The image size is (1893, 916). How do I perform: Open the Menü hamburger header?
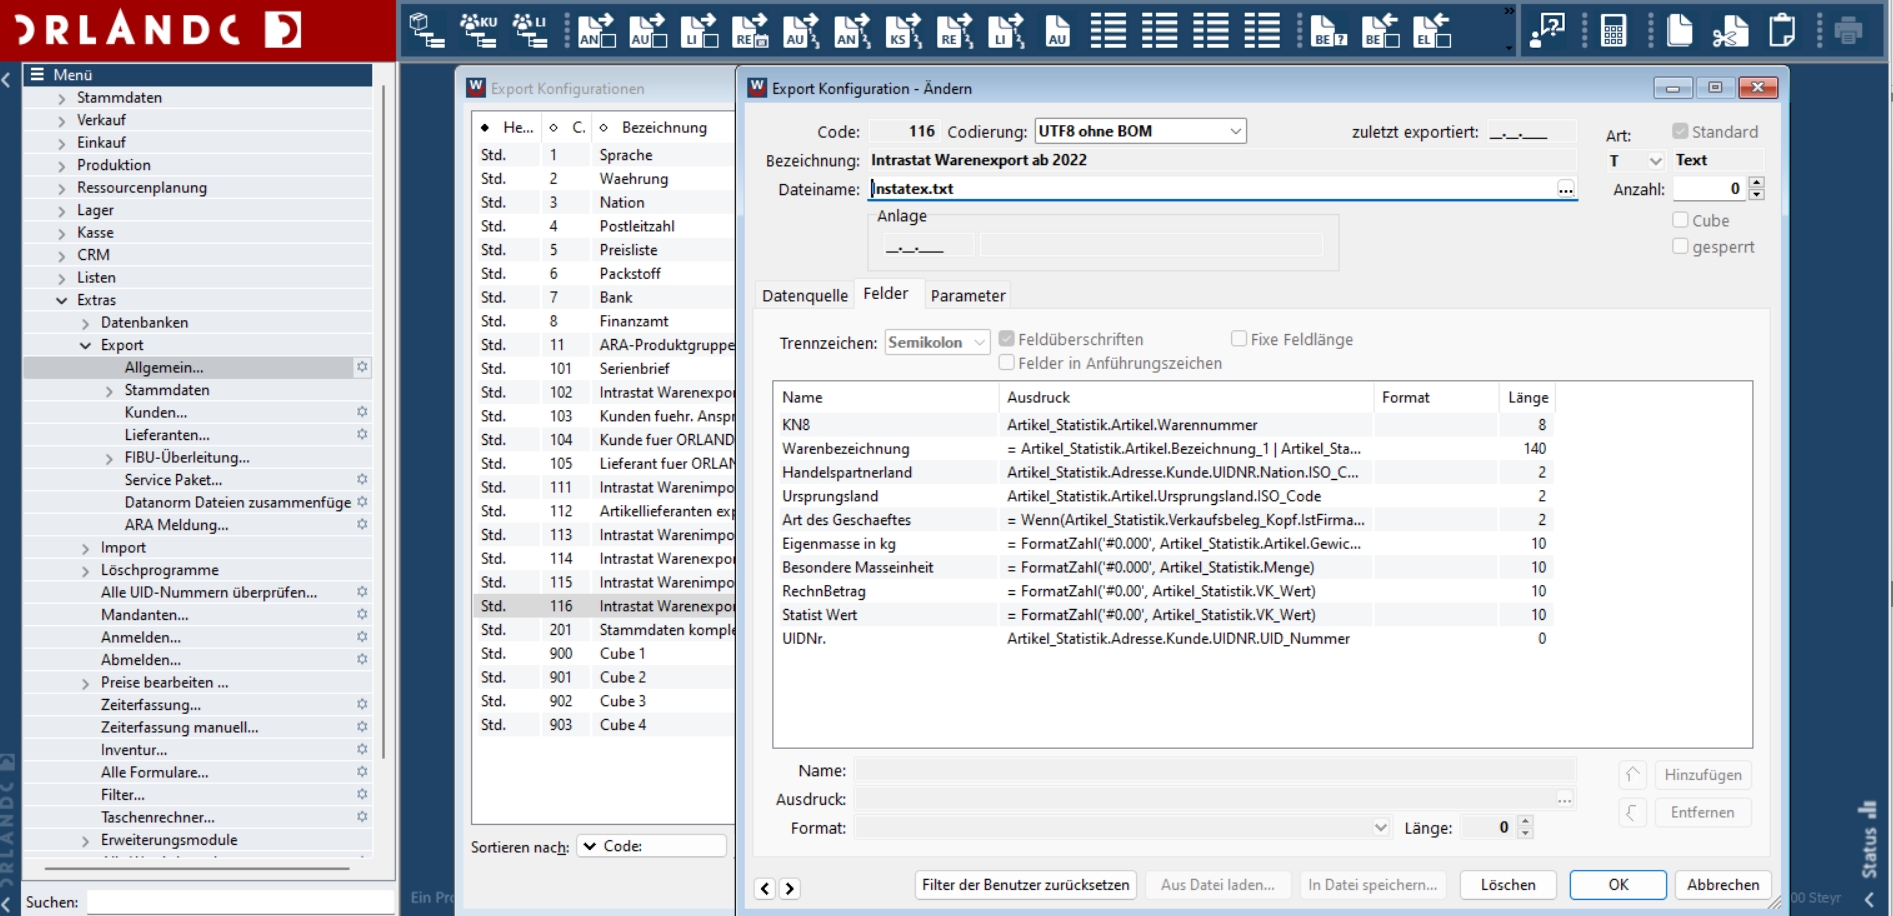click(37, 74)
